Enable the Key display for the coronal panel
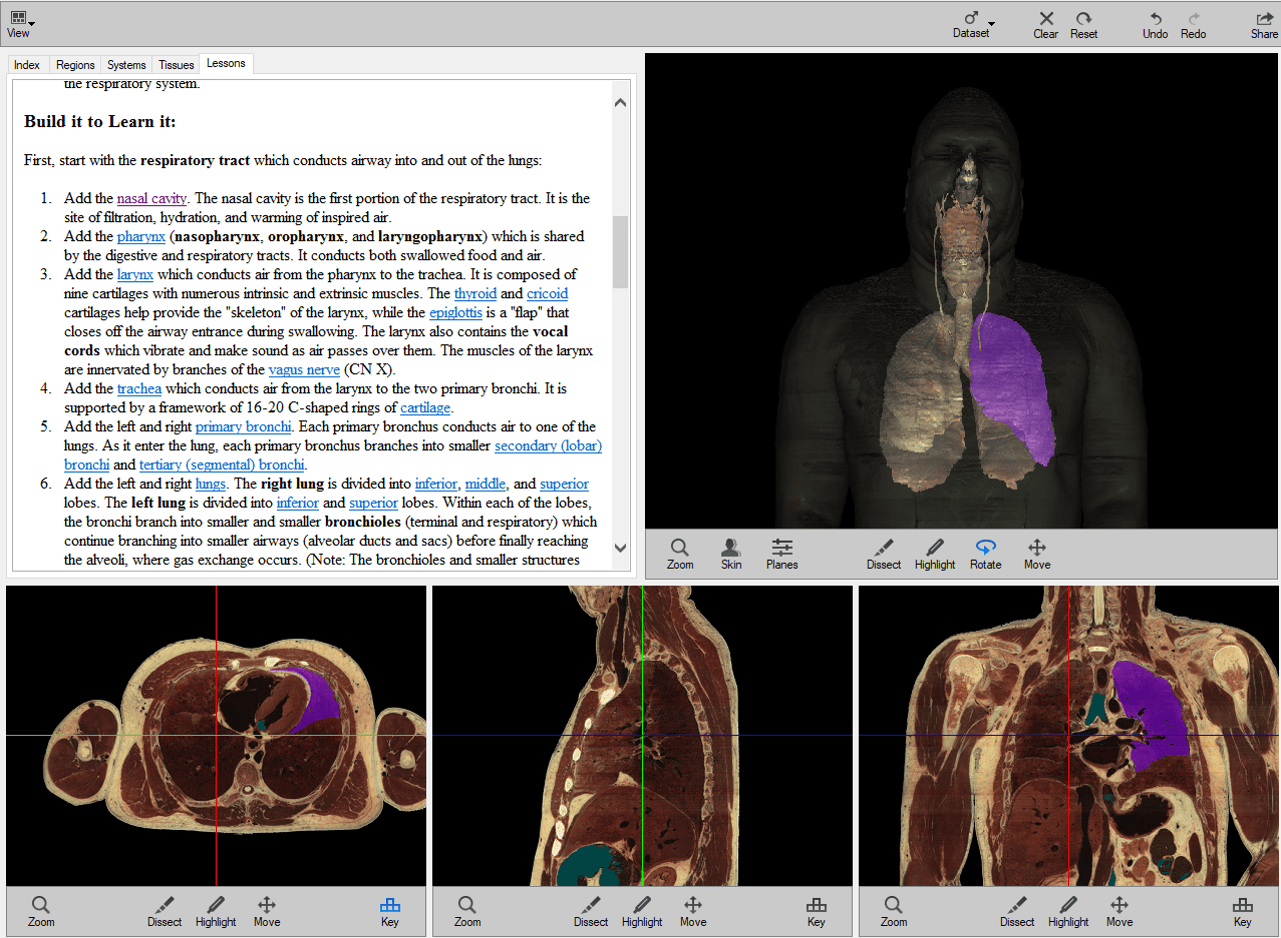The height and width of the screenshot is (938, 1281). pyautogui.click(x=1242, y=911)
